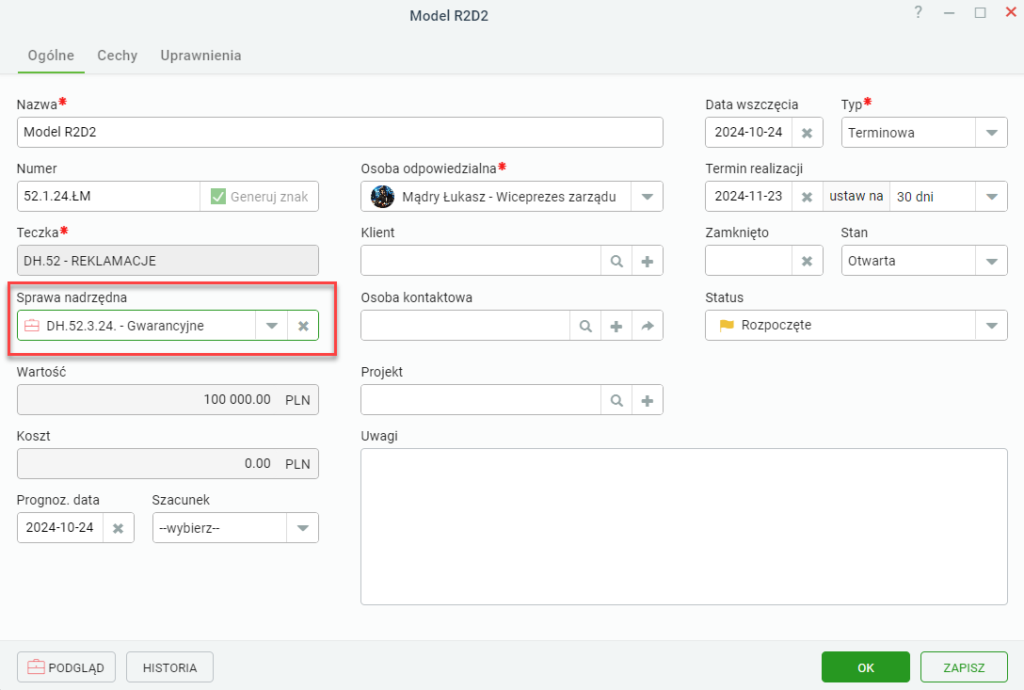The width and height of the screenshot is (1024, 690).
Task: Click the Prognoz. data date value
Action: [x=60, y=528]
